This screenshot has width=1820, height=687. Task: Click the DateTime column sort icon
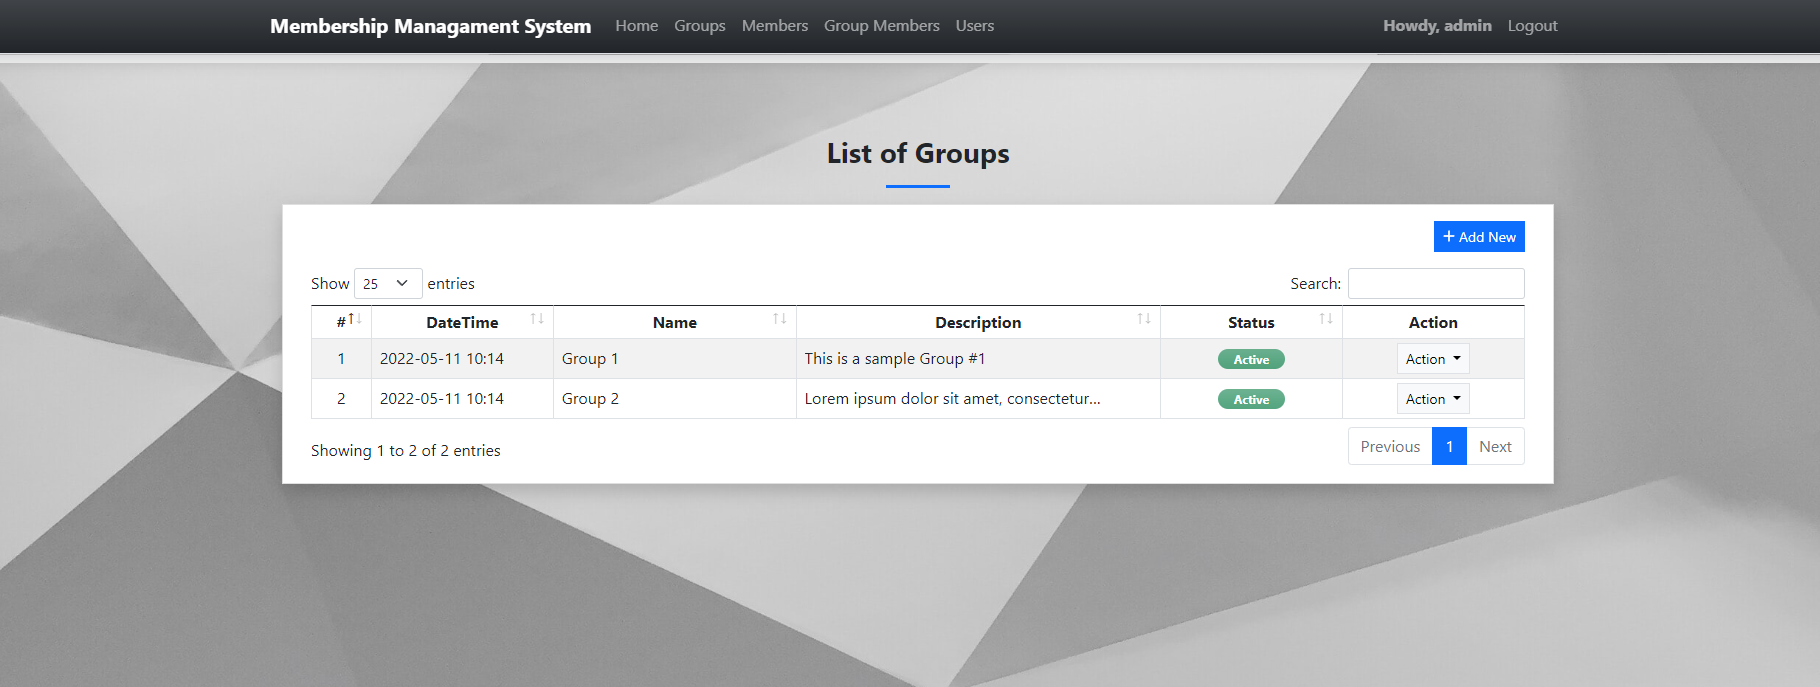coord(537,320)
